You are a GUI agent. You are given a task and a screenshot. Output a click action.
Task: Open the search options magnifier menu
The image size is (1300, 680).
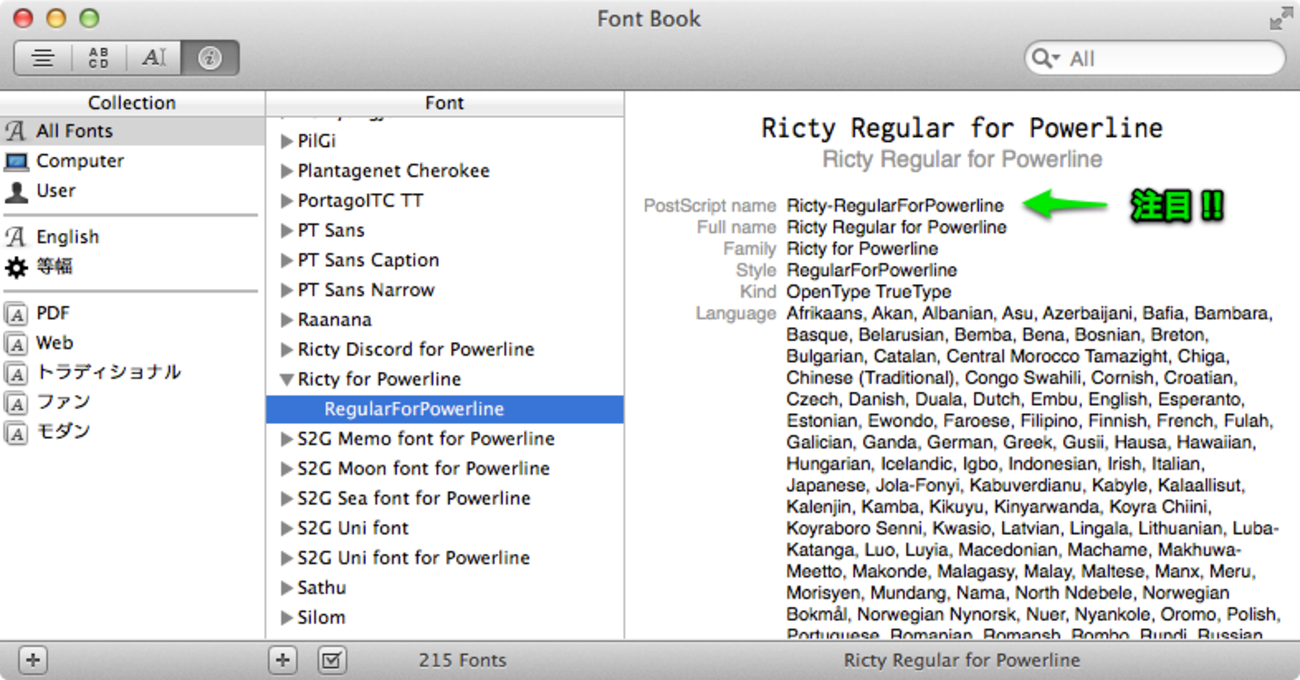tap(1046, 58)
